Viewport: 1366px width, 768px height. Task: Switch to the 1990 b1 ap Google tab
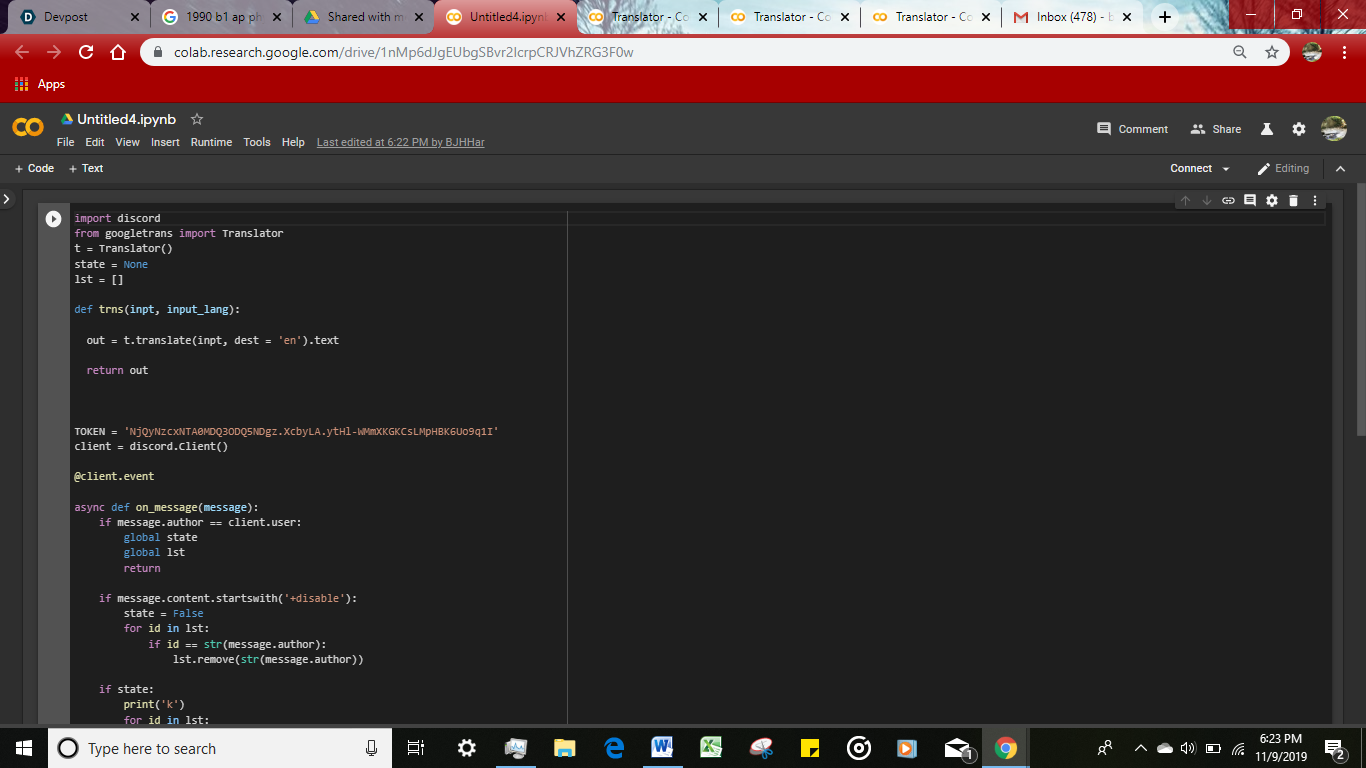[x=220, y=17]
